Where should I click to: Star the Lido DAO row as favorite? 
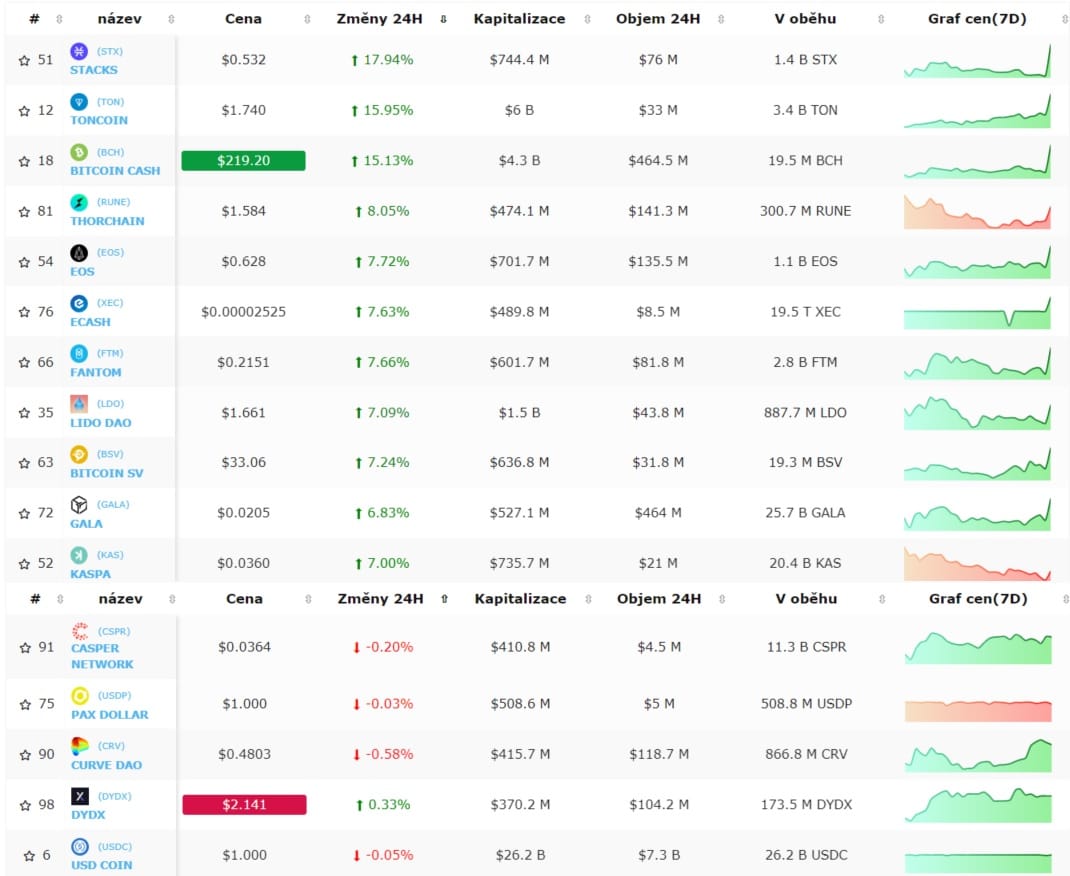coord(24,413)
